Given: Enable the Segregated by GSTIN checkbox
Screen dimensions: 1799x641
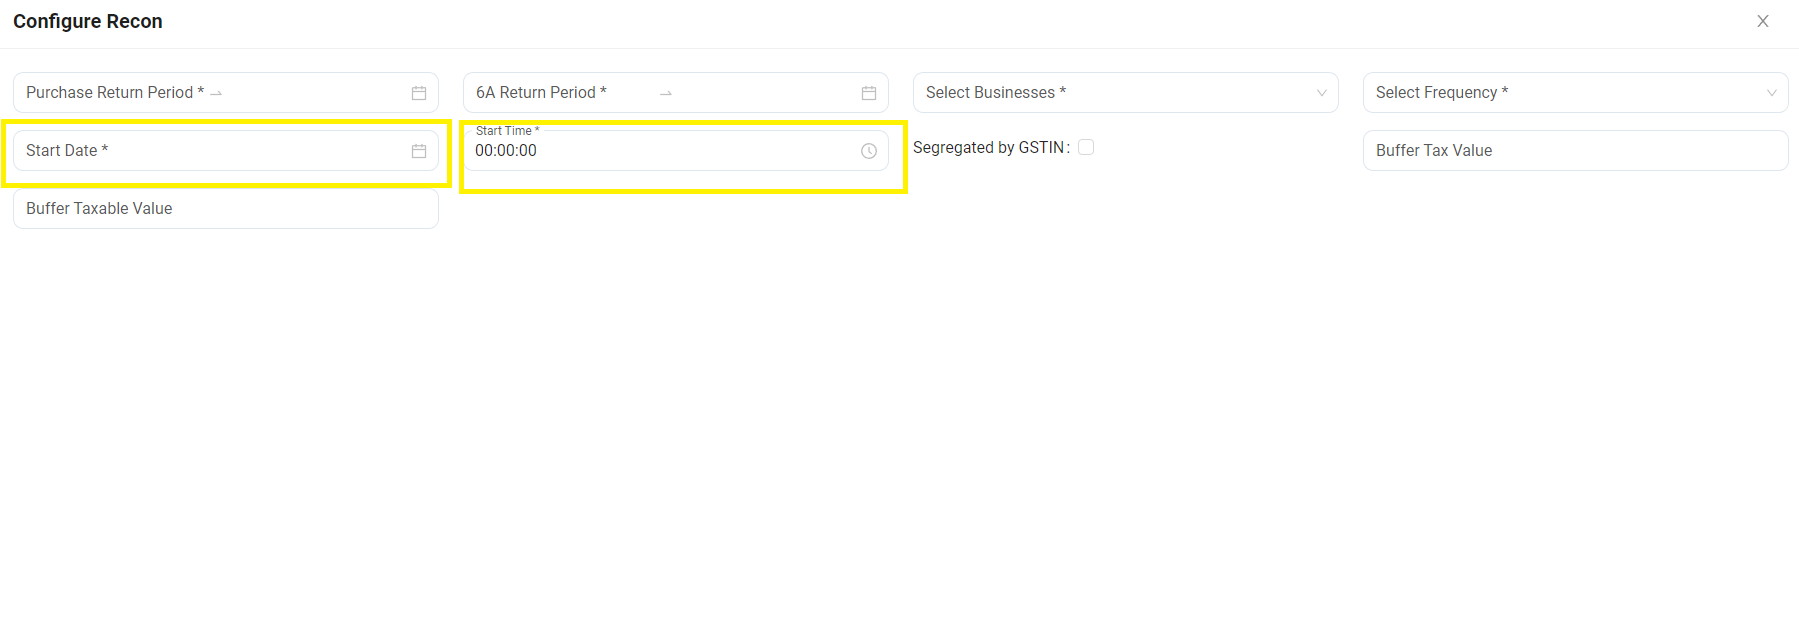Looking at the screenshot, I should (1086, 147).
